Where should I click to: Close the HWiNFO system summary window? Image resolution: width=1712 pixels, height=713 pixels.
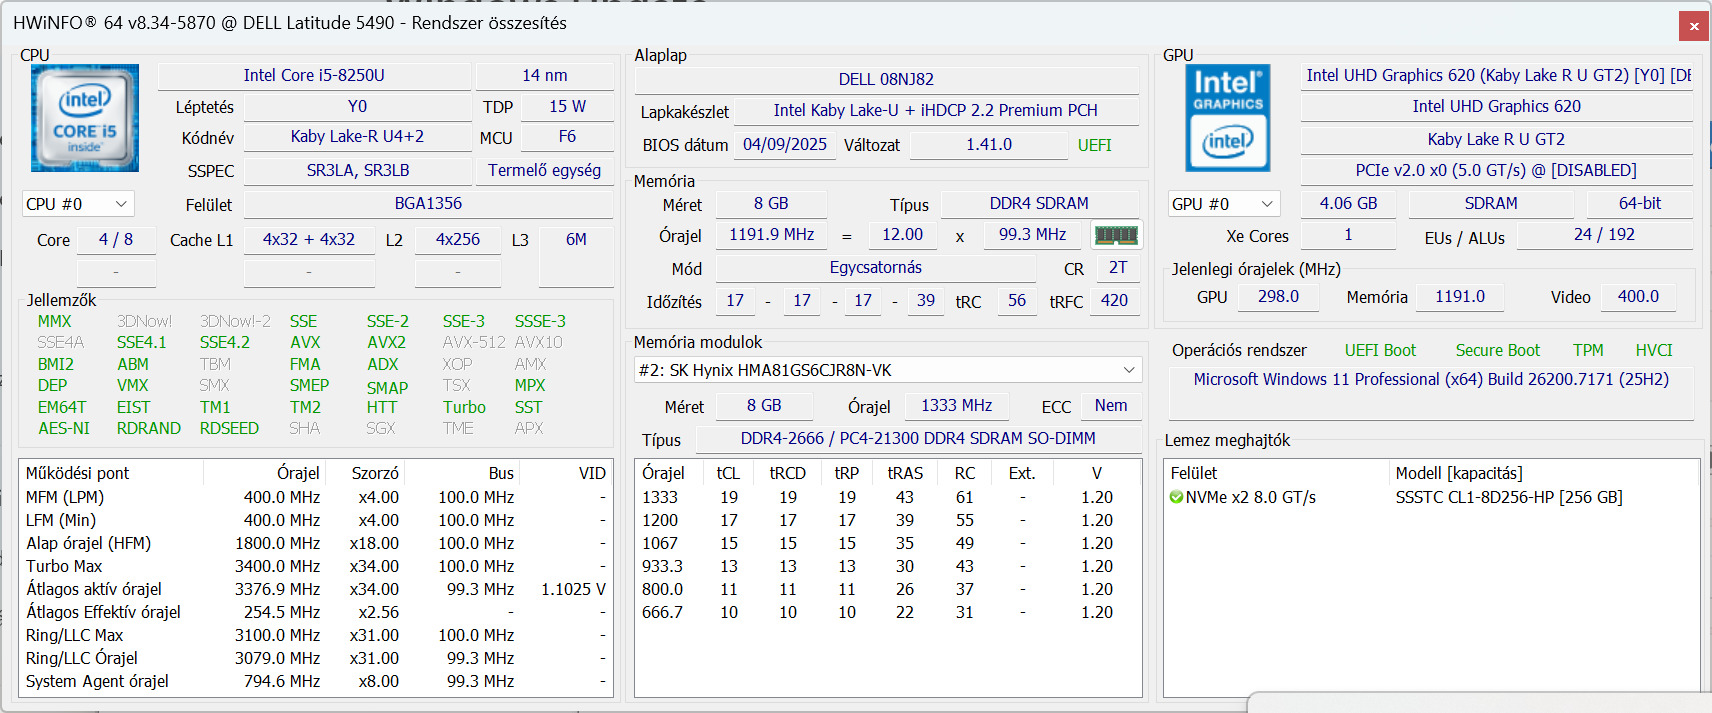click(x=1694, y=26)
